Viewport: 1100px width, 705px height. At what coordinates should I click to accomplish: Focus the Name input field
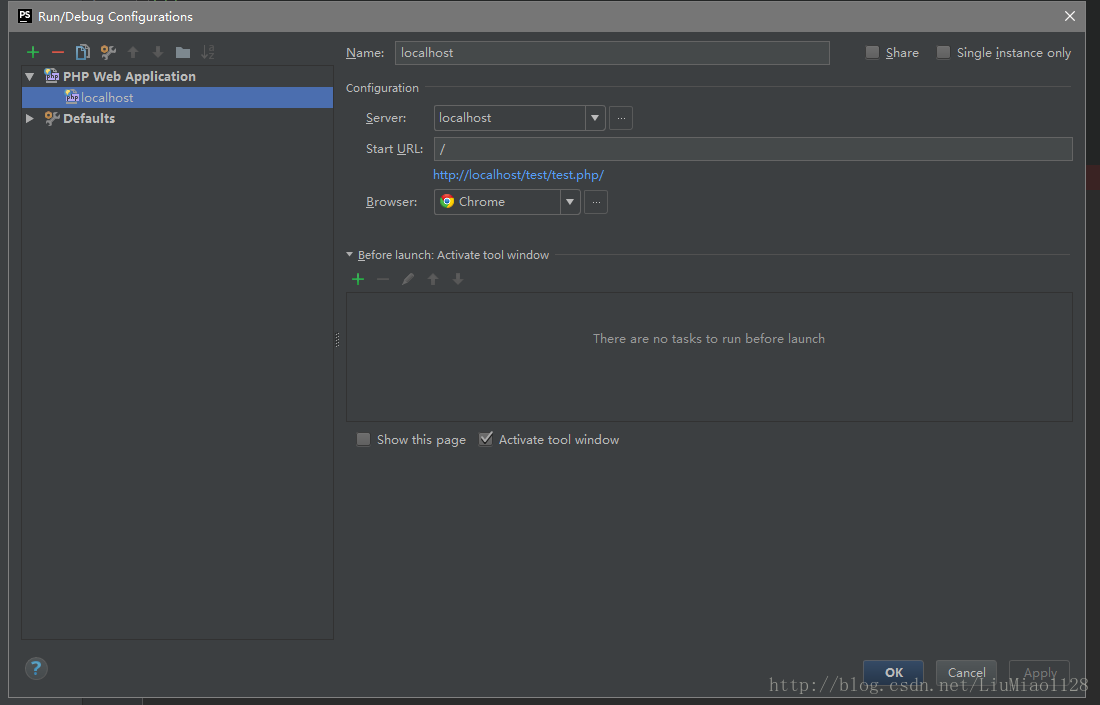pos(612,53)
